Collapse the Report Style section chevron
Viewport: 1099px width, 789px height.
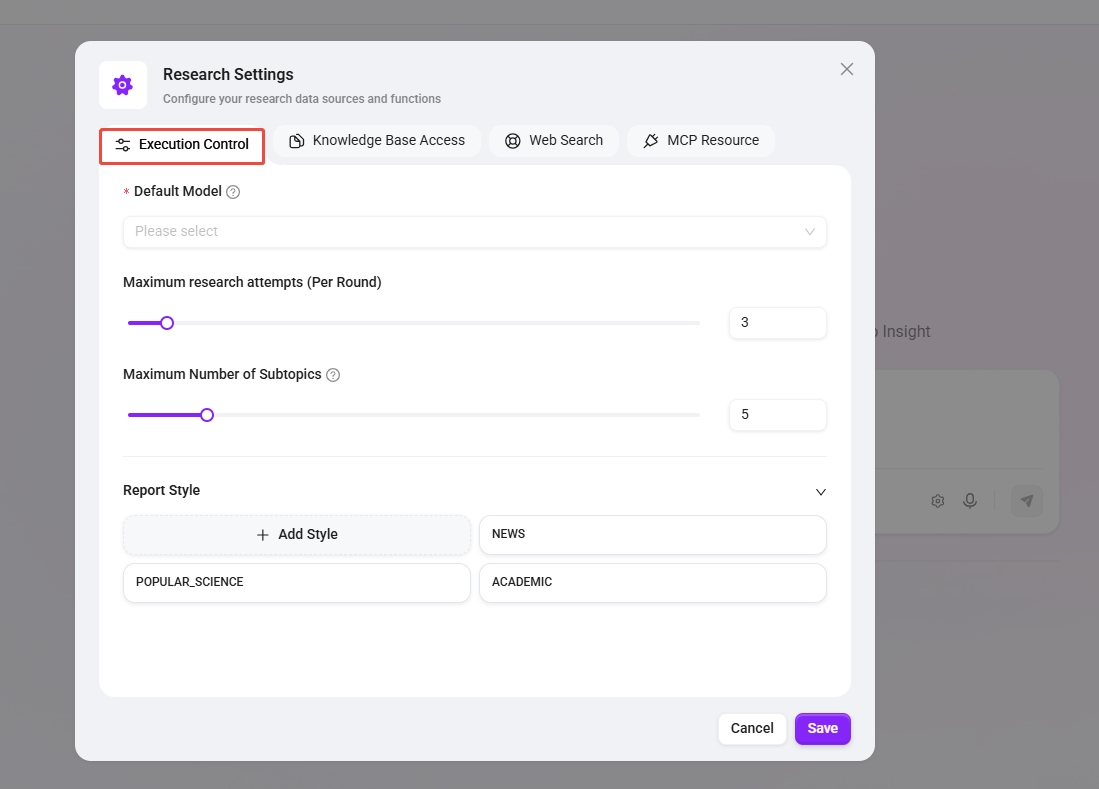(820, 492)
